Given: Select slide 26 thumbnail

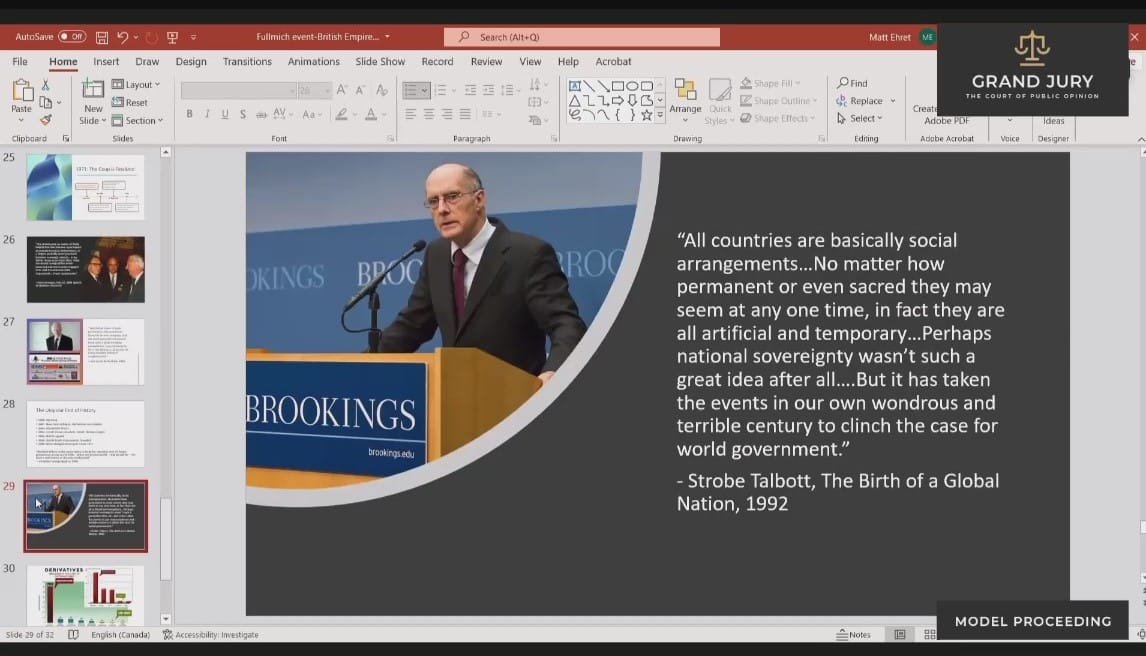Looking at the screenshot, I should [85, 269].
